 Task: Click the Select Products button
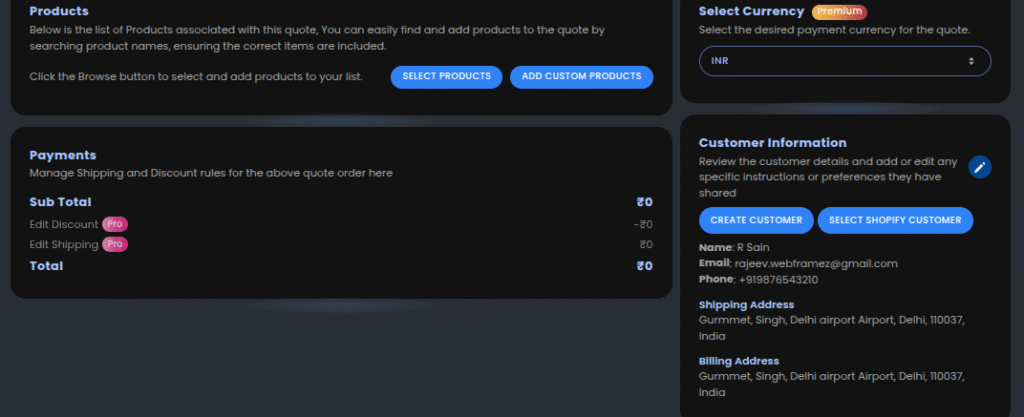(447, 77)
